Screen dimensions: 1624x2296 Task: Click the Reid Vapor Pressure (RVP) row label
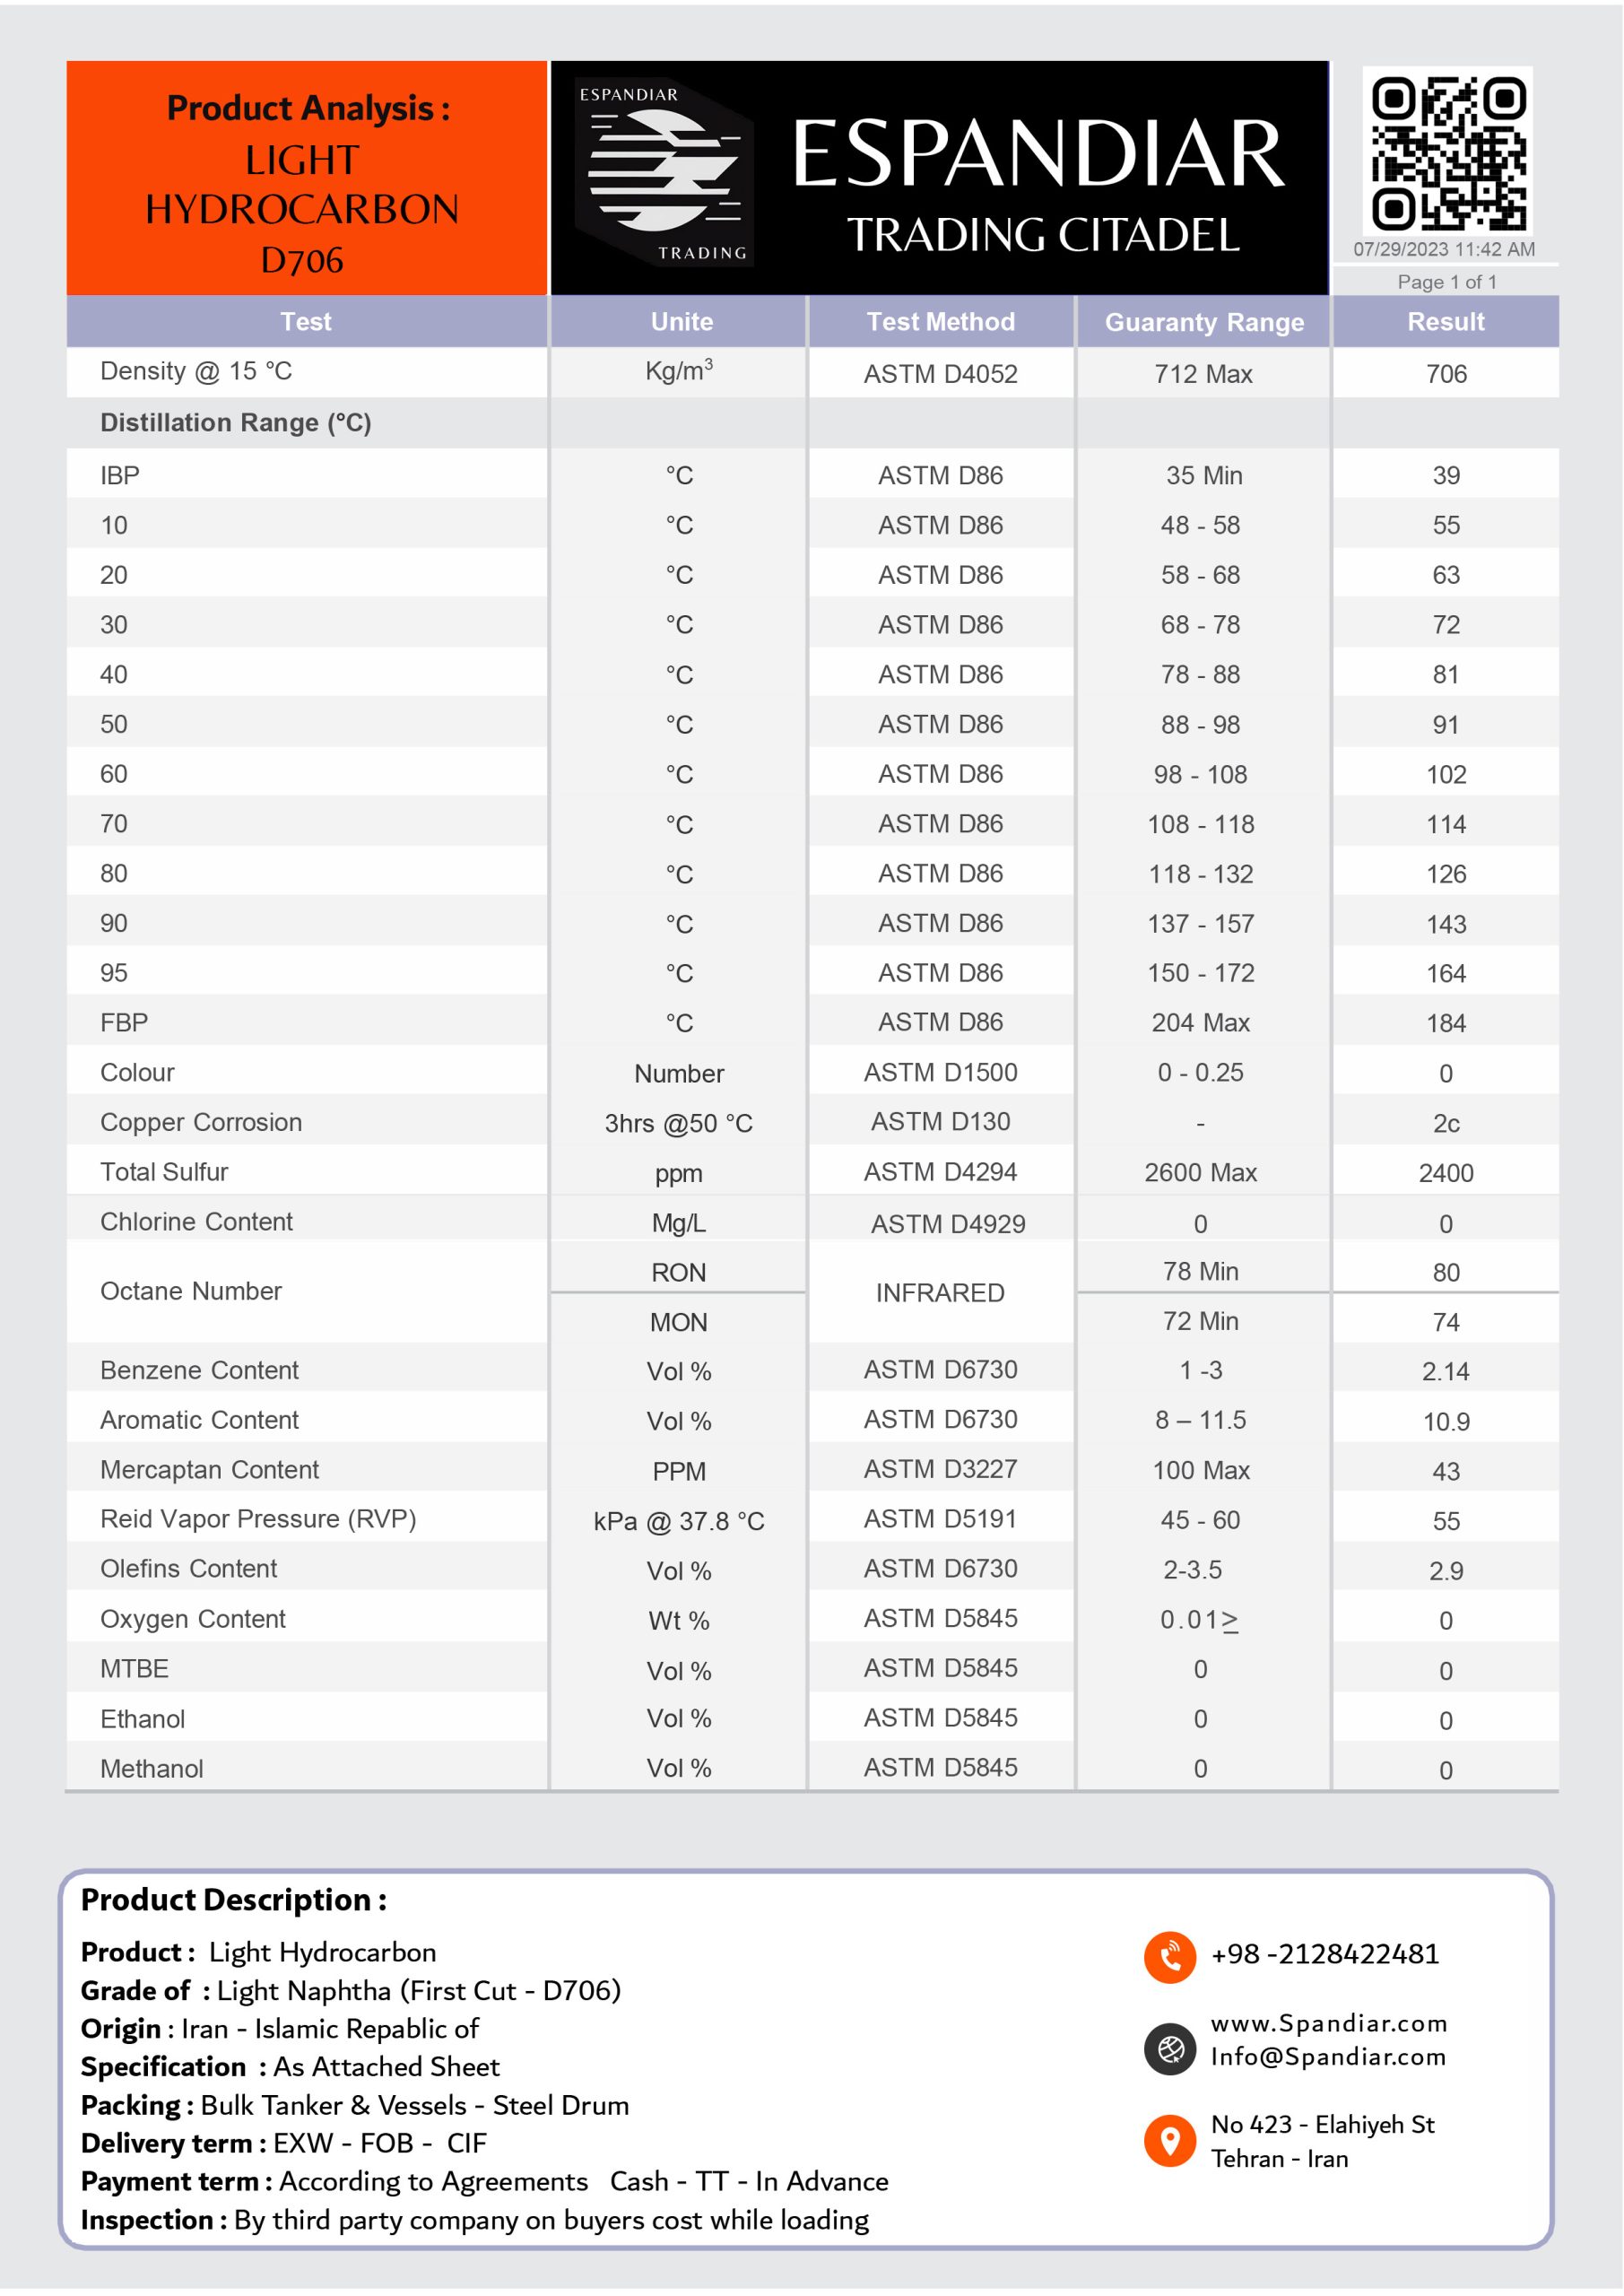258,1519
